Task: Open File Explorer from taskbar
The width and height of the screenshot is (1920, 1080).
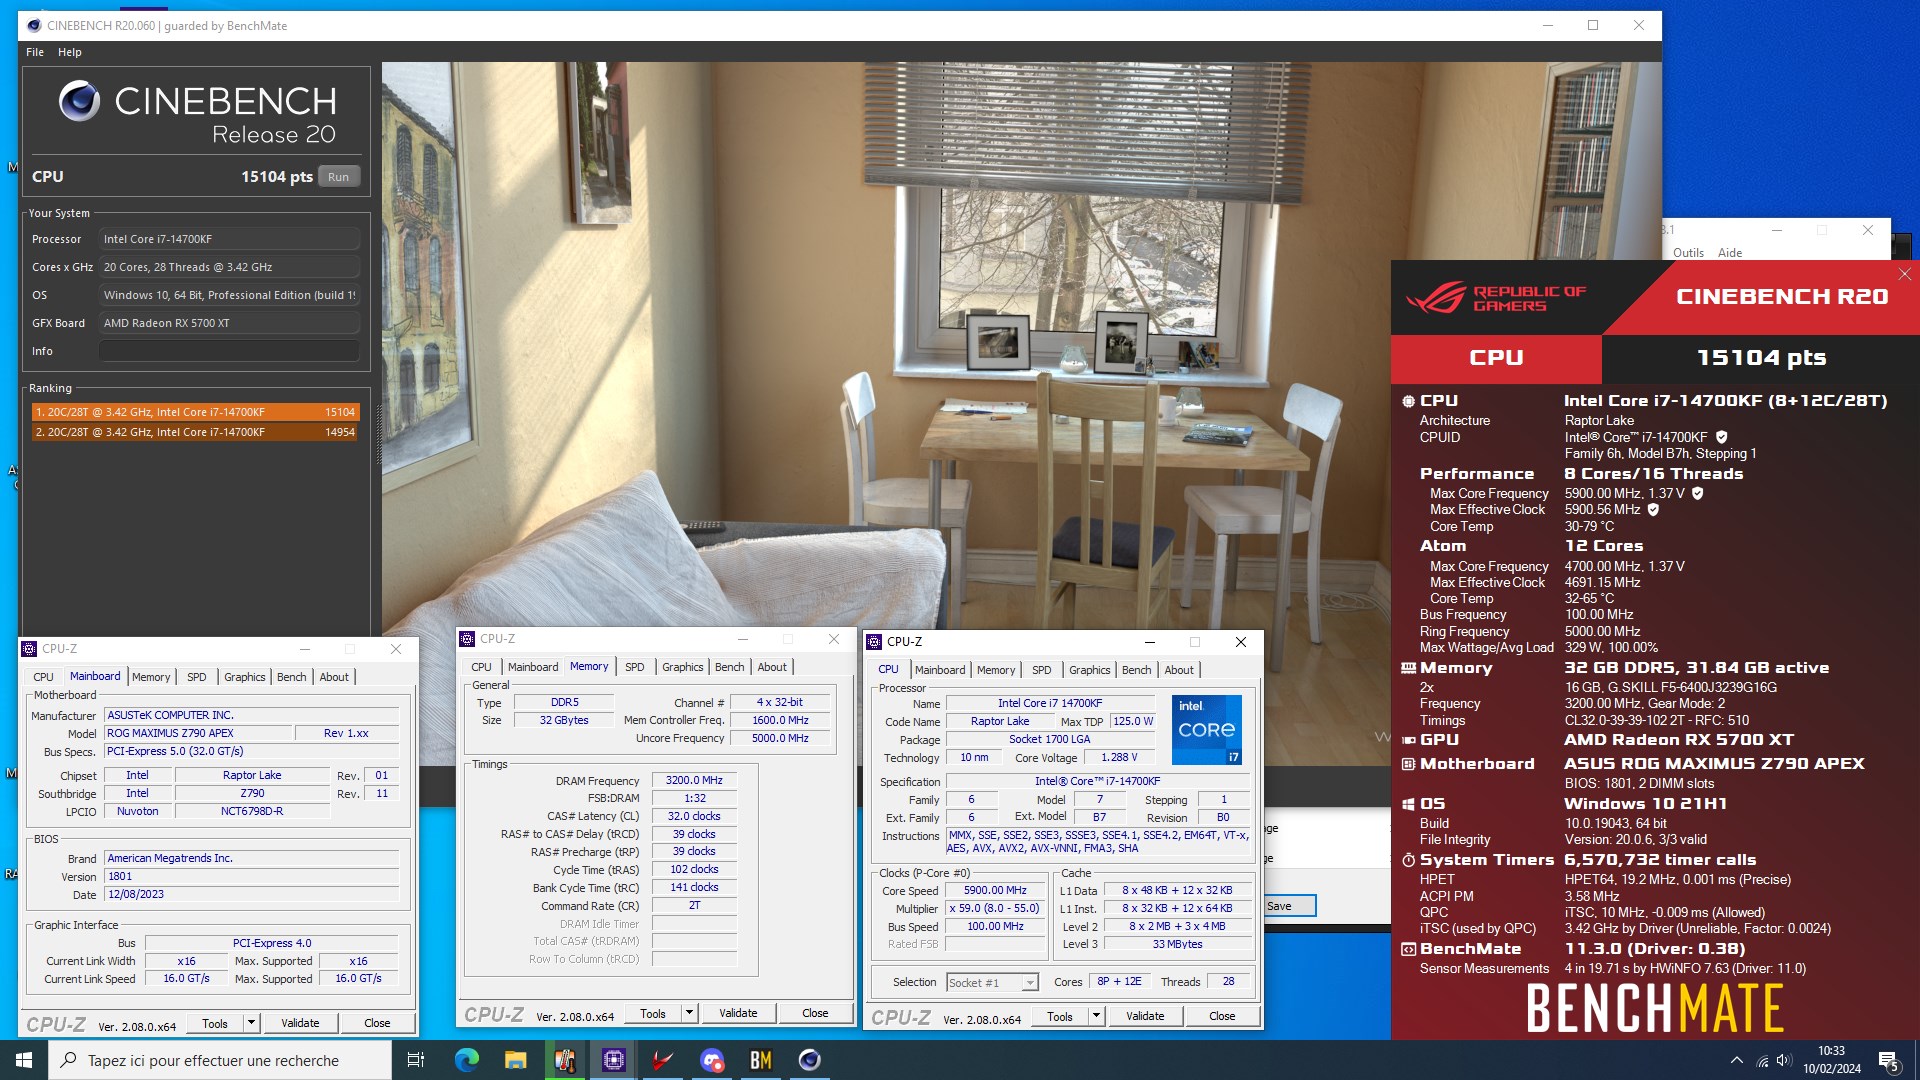Action: [516, 1060]
